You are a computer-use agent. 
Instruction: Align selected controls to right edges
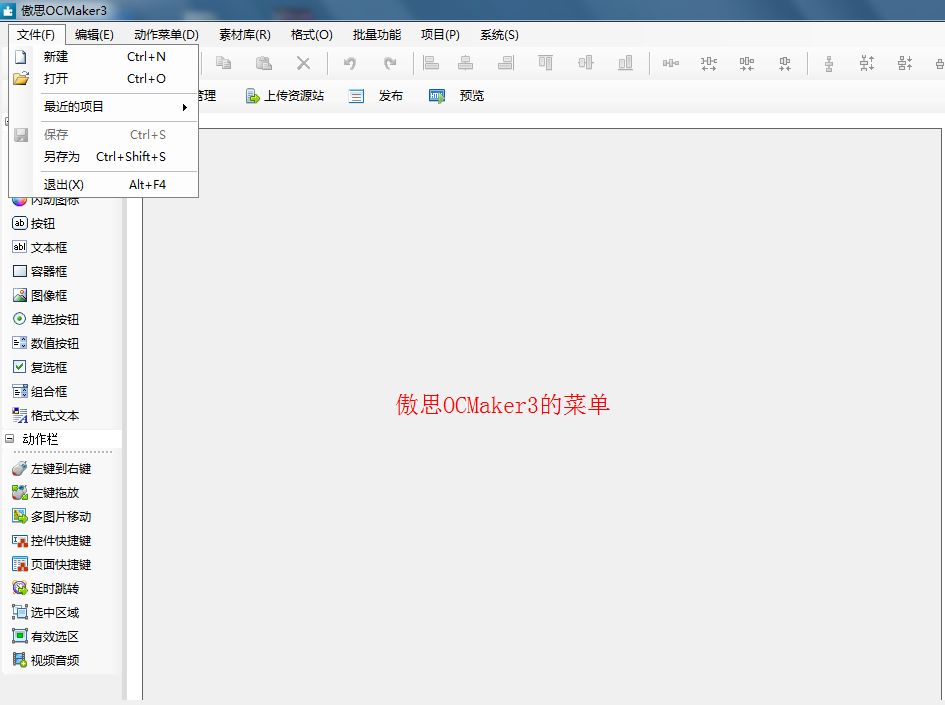(x=506, y=63)
